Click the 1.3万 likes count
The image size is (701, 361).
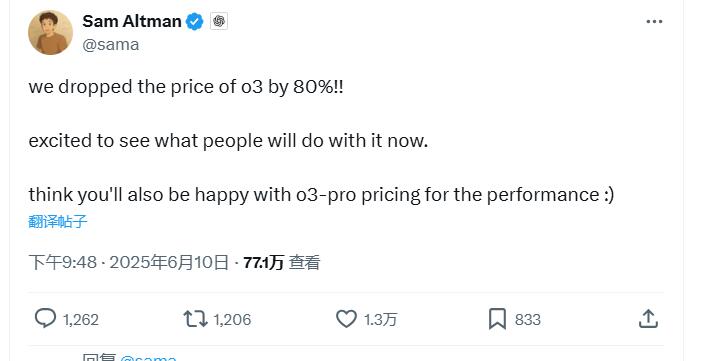(380, 319)
